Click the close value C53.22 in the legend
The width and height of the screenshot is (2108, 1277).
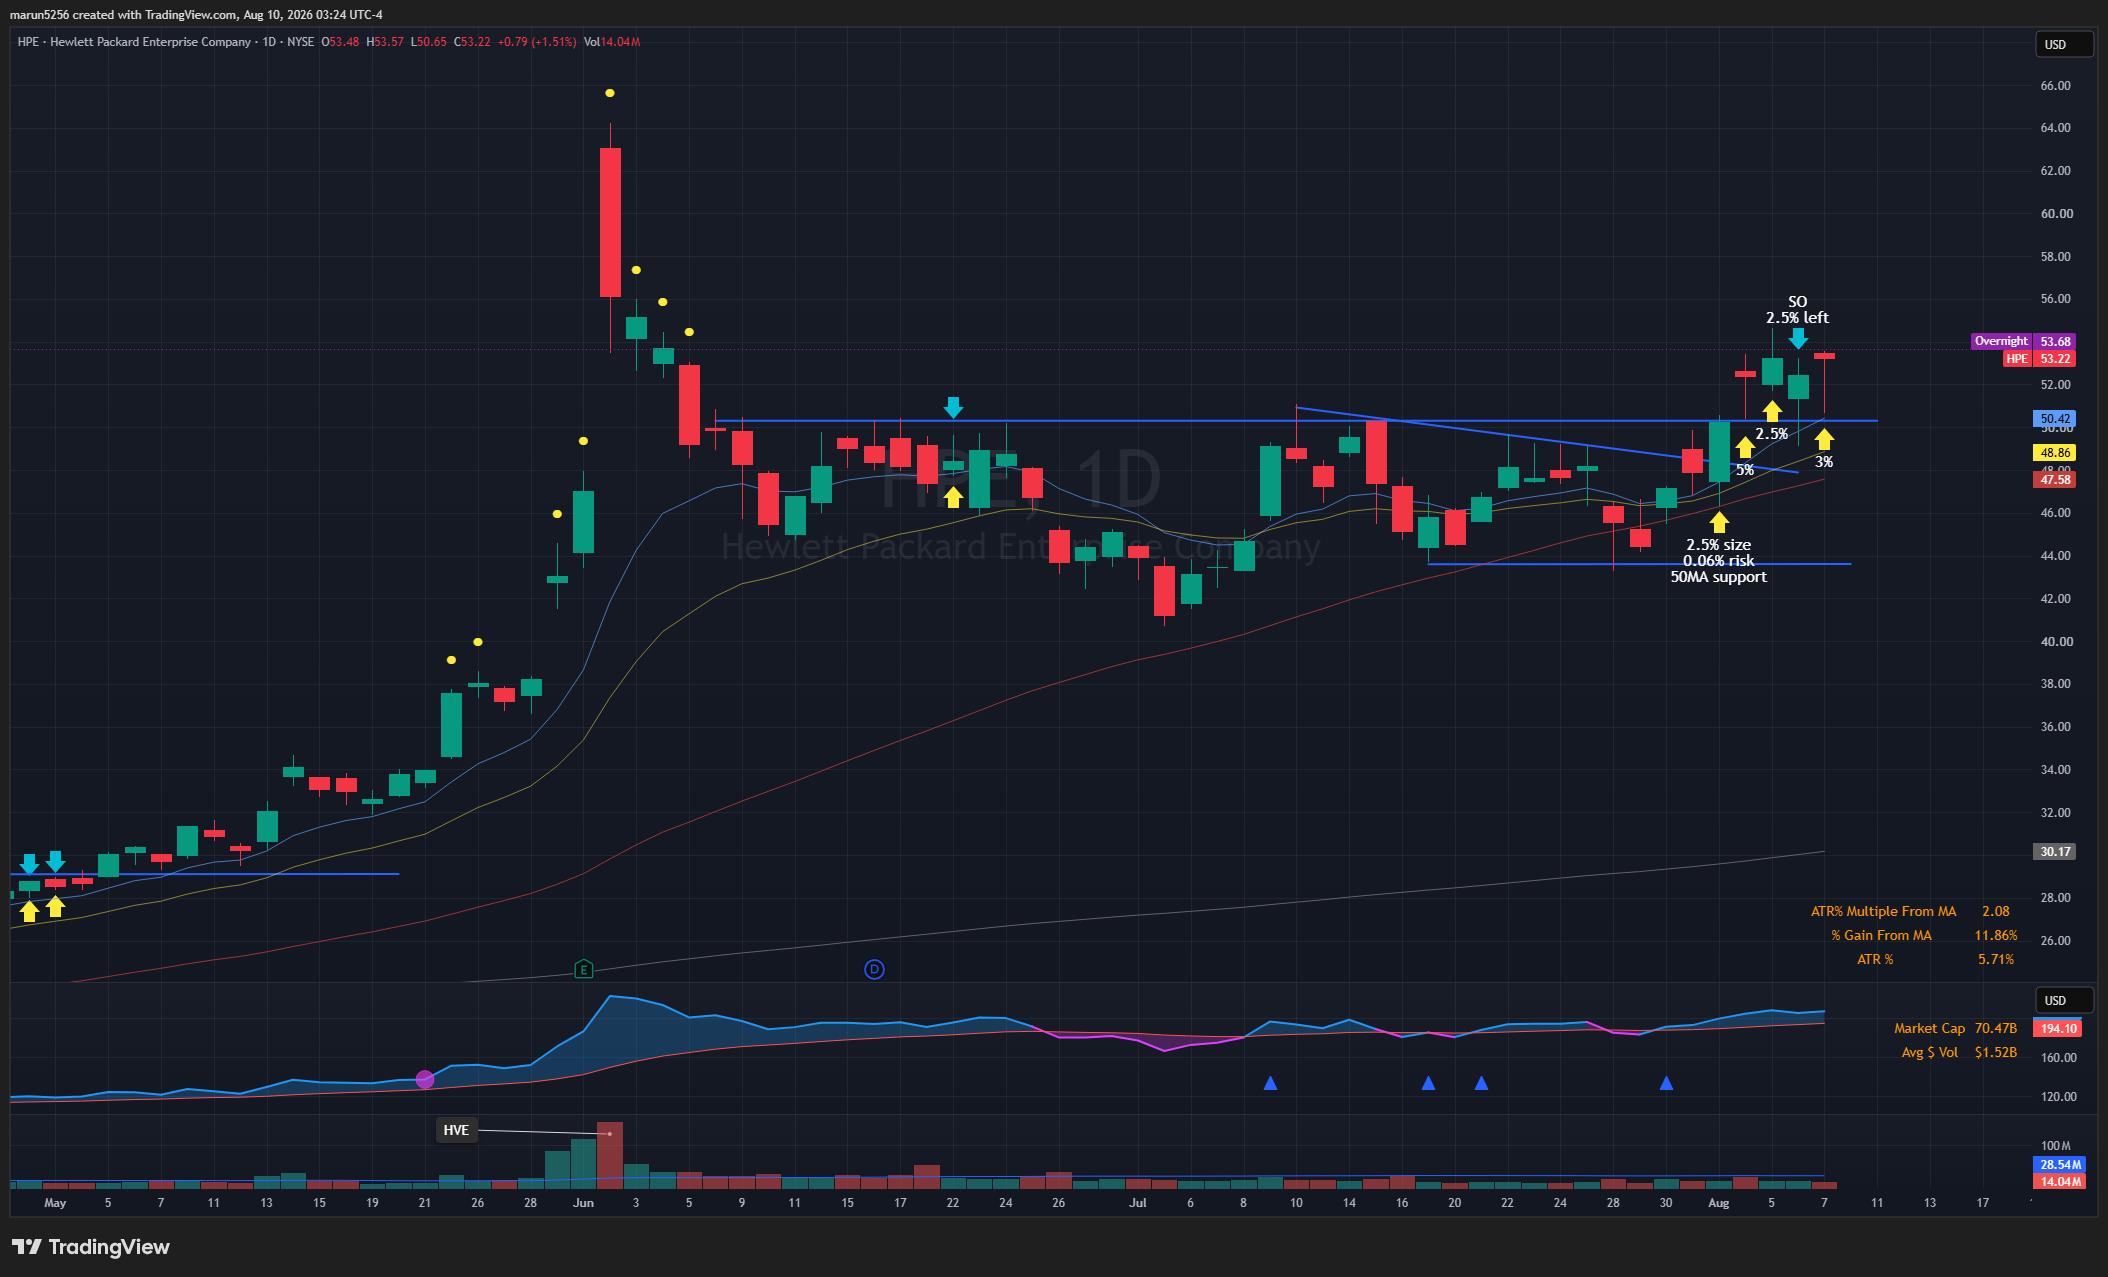[472, 42]
